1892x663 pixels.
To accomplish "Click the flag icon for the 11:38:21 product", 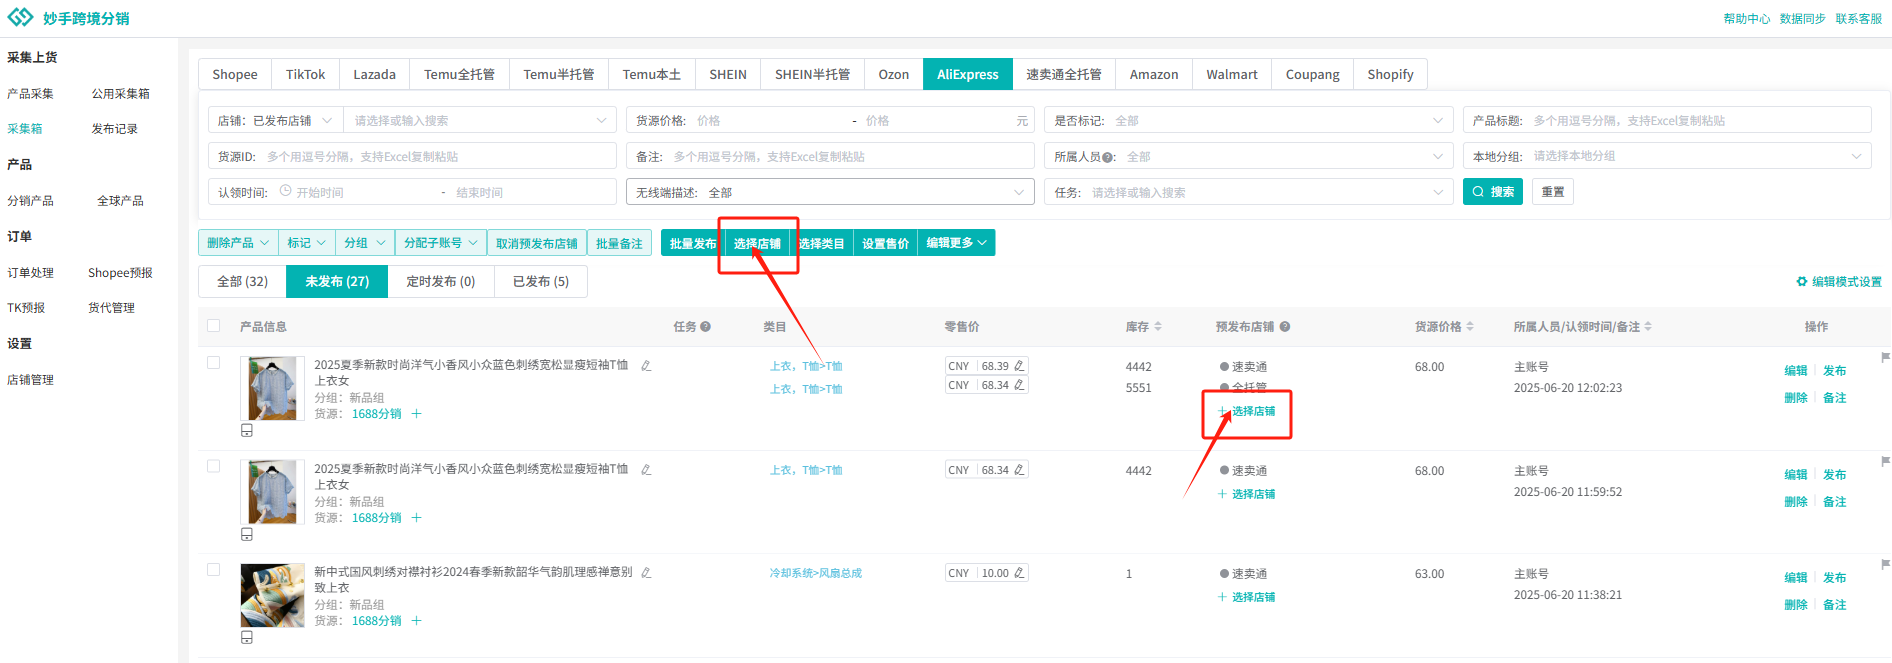I will 1885,564.
